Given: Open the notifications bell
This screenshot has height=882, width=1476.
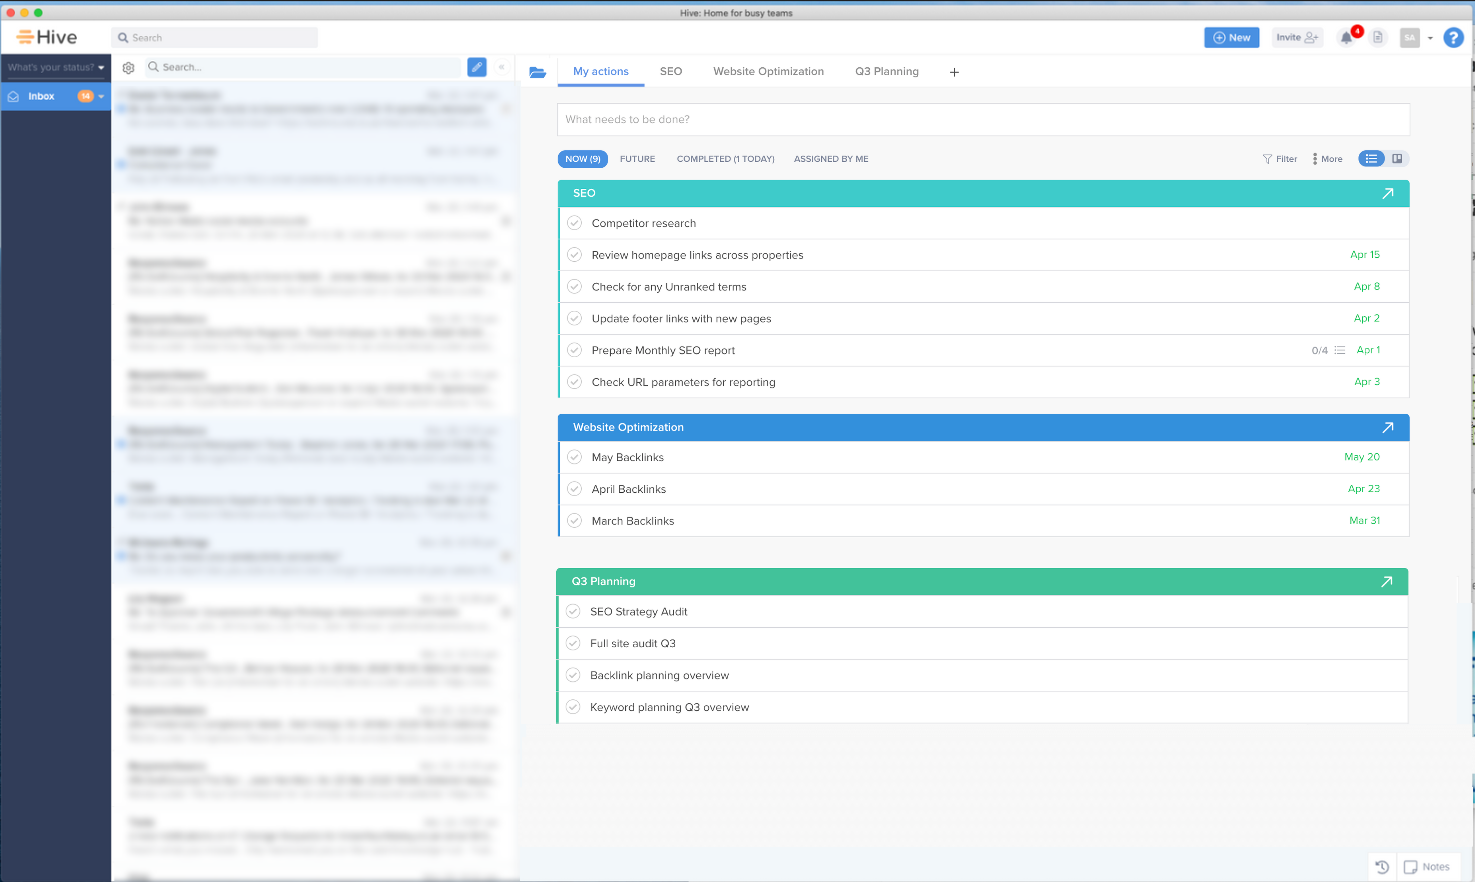Looking at the screenshot, I should click(1345, 37).
